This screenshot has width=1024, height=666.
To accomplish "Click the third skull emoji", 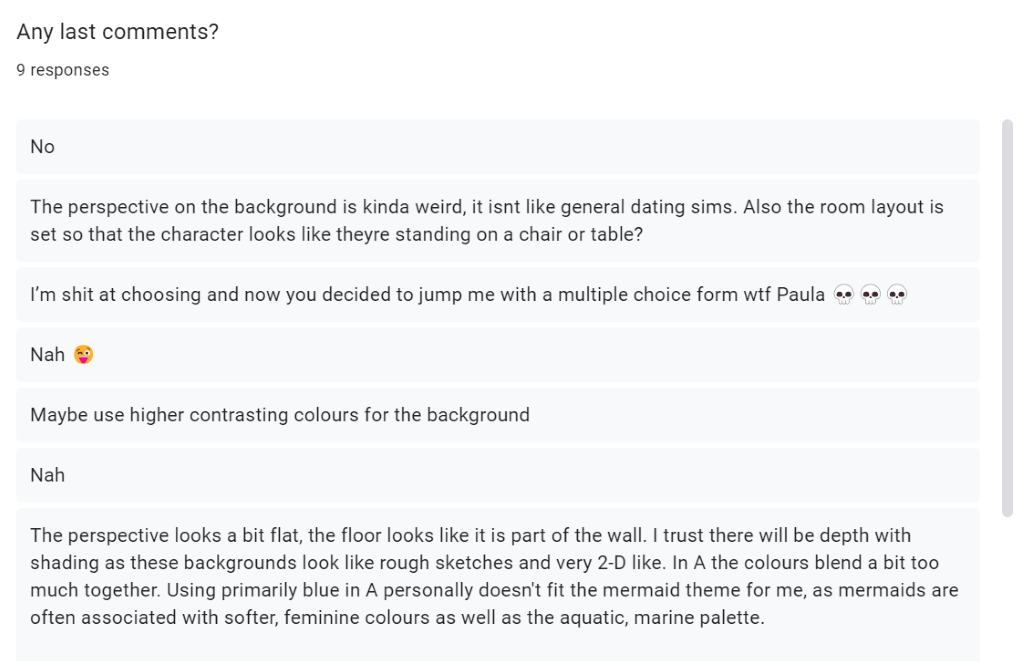I will pos(897,295).
